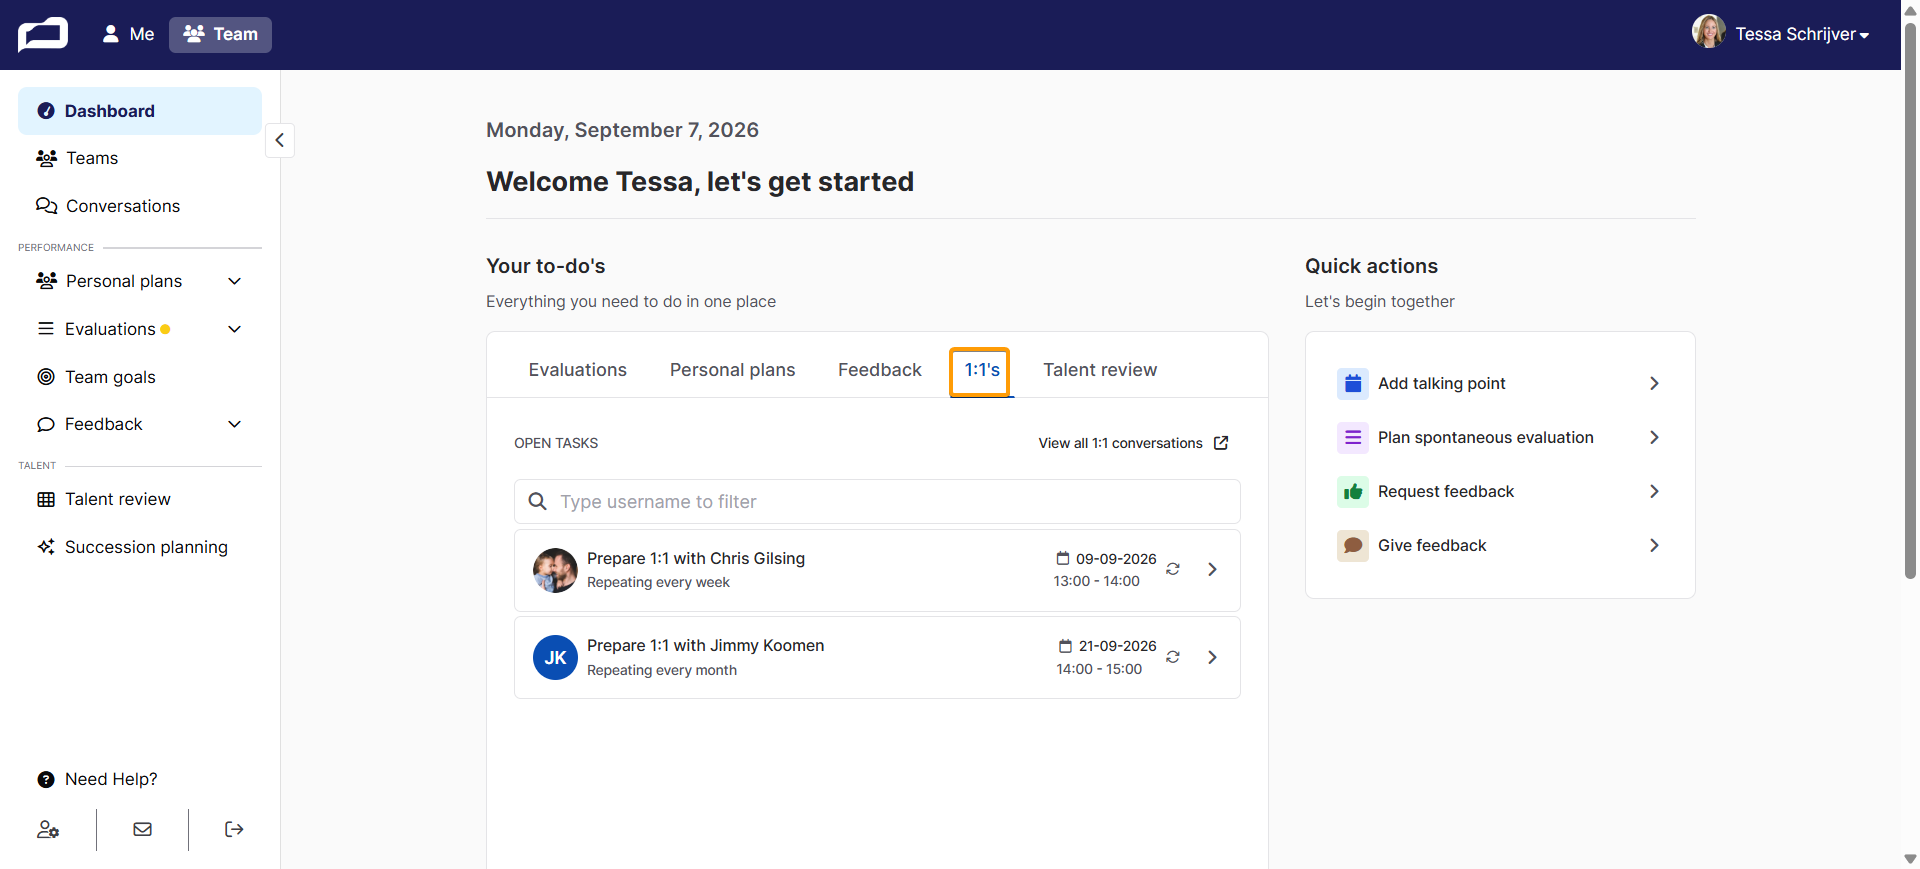
Task: Click the repeat icon on Chris Gilsing task
Action: 1173,569
